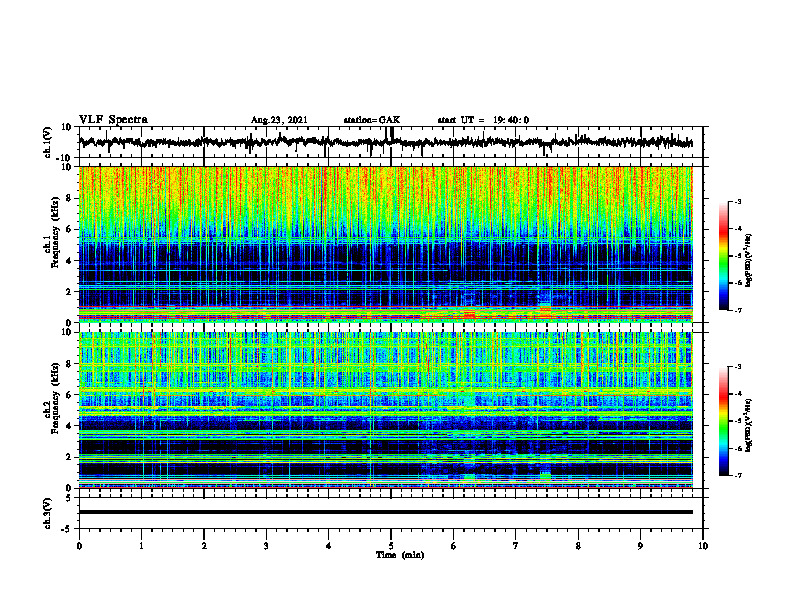Click time-axis tick label "7" at bottom
This screenshot has width=792, height=612.
516,546
